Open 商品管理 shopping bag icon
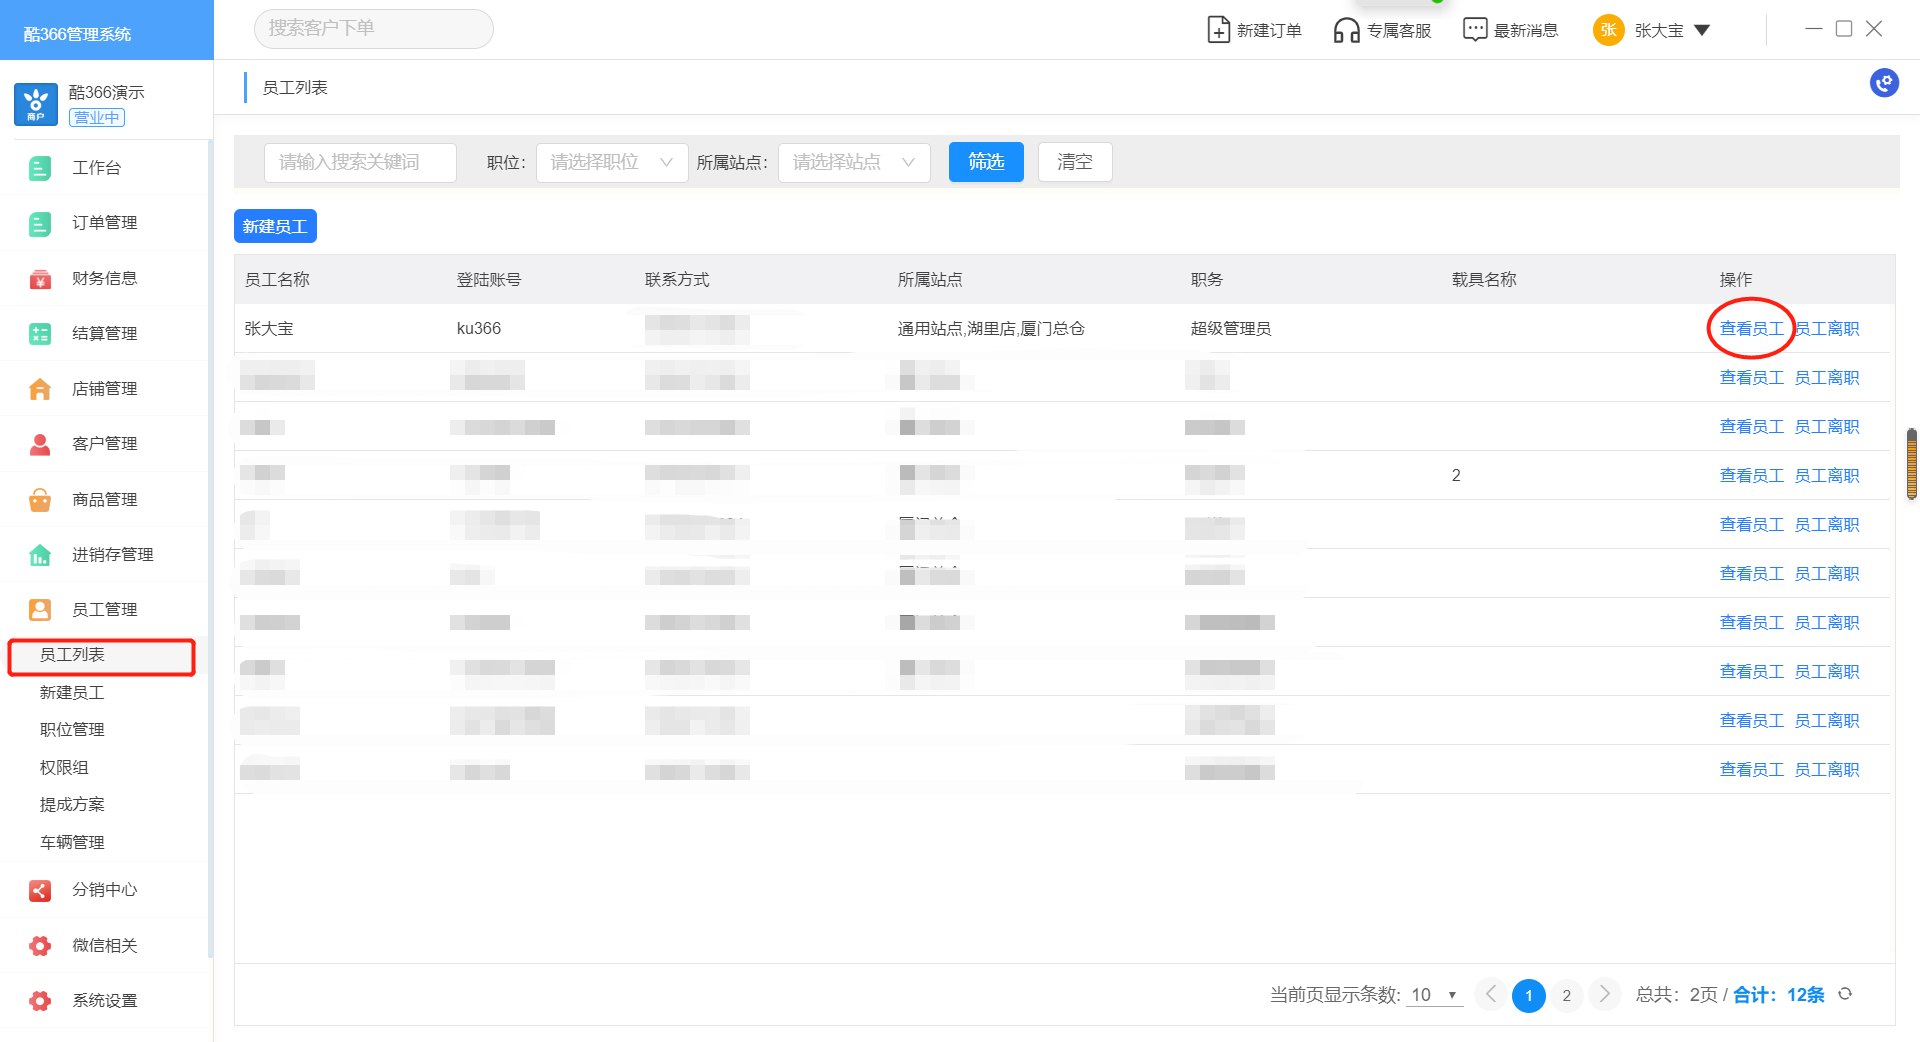The width and height of the screenshot is (1920, 1042). click(x=40, y=500)
